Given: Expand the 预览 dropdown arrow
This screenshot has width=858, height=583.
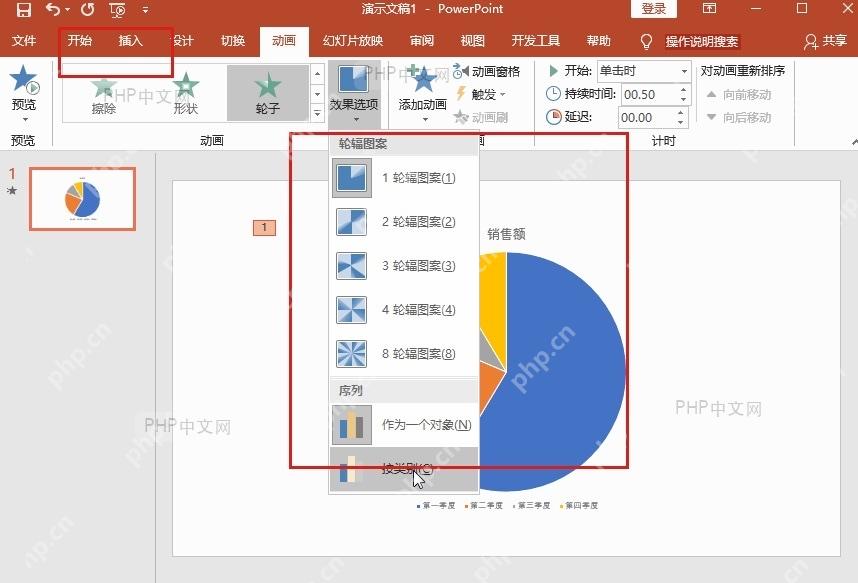Looking at the screenshot, I should (x=25, y=119).
